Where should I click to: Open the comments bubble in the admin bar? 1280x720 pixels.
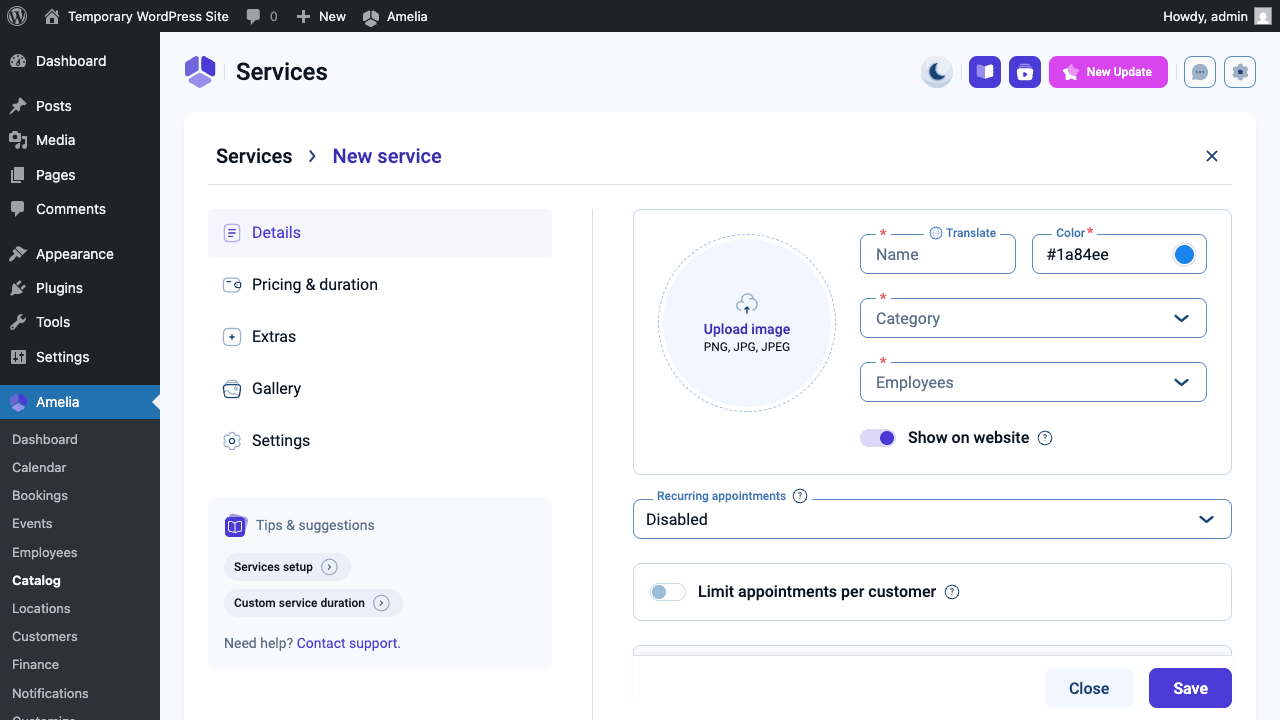[262, 16]
